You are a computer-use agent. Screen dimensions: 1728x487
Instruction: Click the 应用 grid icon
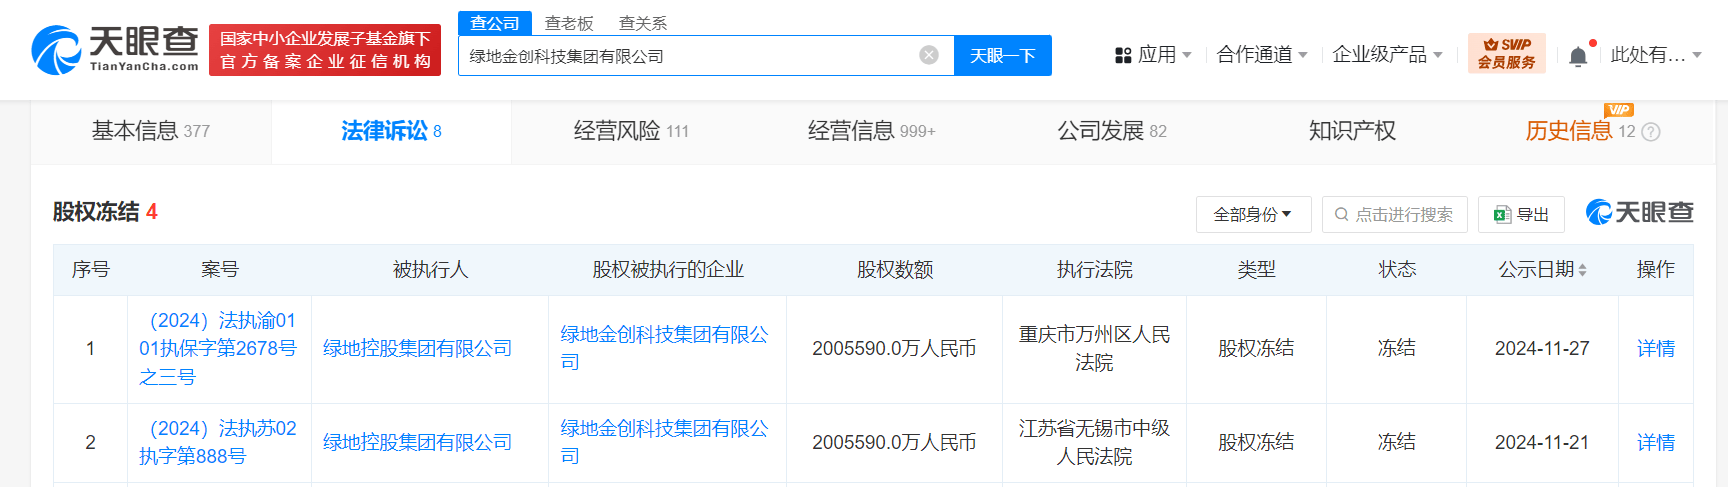(x=1123, y=56)
